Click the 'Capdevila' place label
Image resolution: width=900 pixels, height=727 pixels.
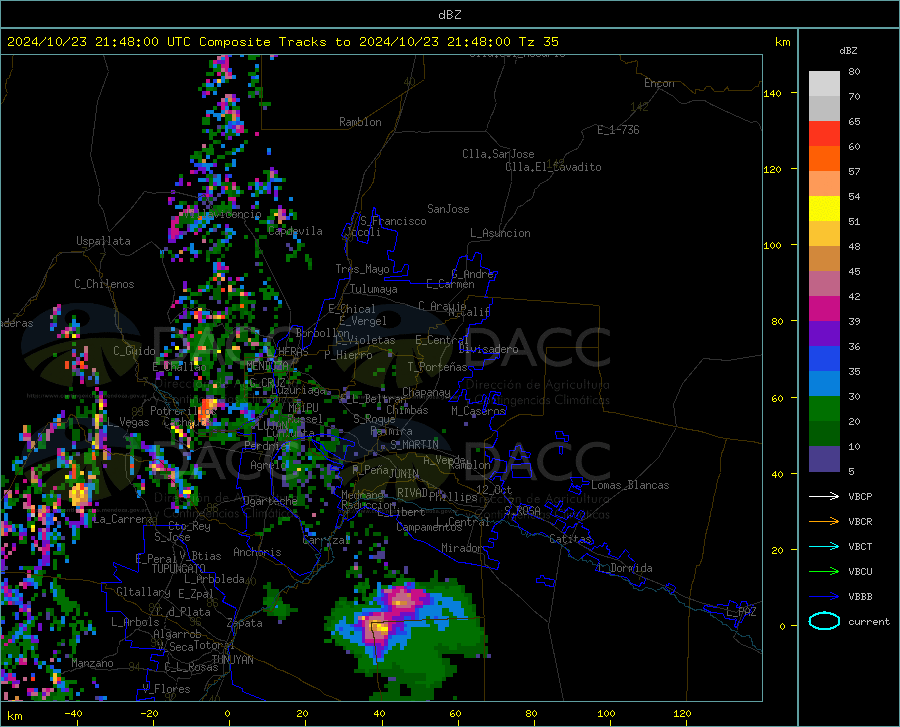[296, 231]
